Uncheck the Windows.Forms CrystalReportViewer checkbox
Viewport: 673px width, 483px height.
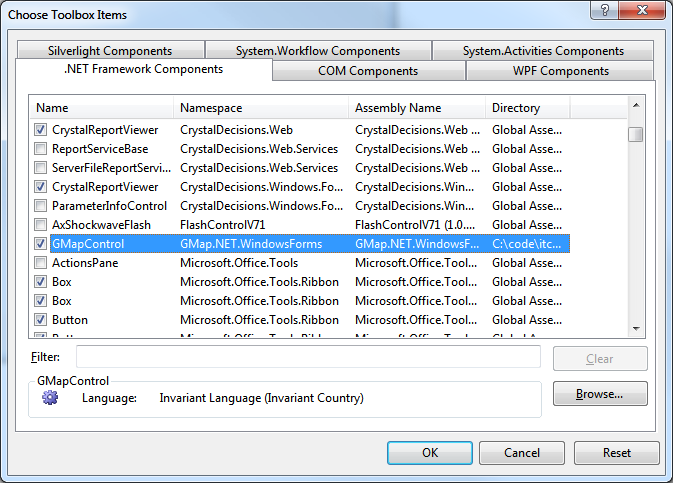40,187
